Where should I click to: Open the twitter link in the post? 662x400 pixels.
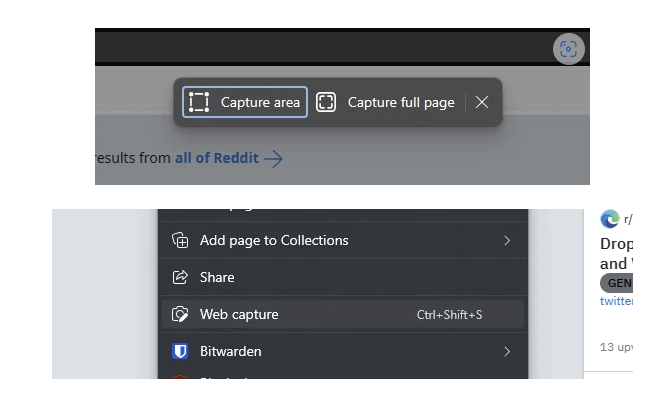616,301
